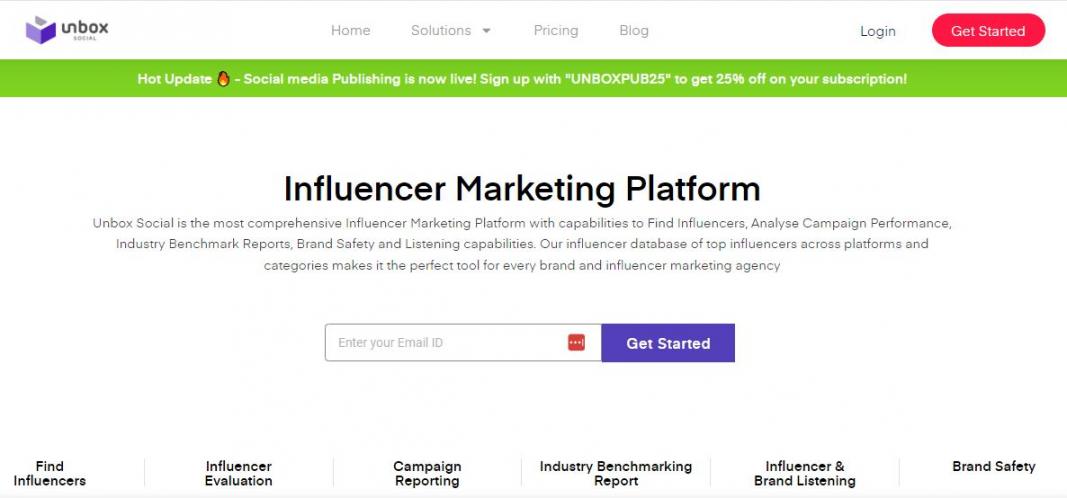Click the red password manager icon in email field
The width and height of the screenshot is (1067, 498).
(576, 342)
